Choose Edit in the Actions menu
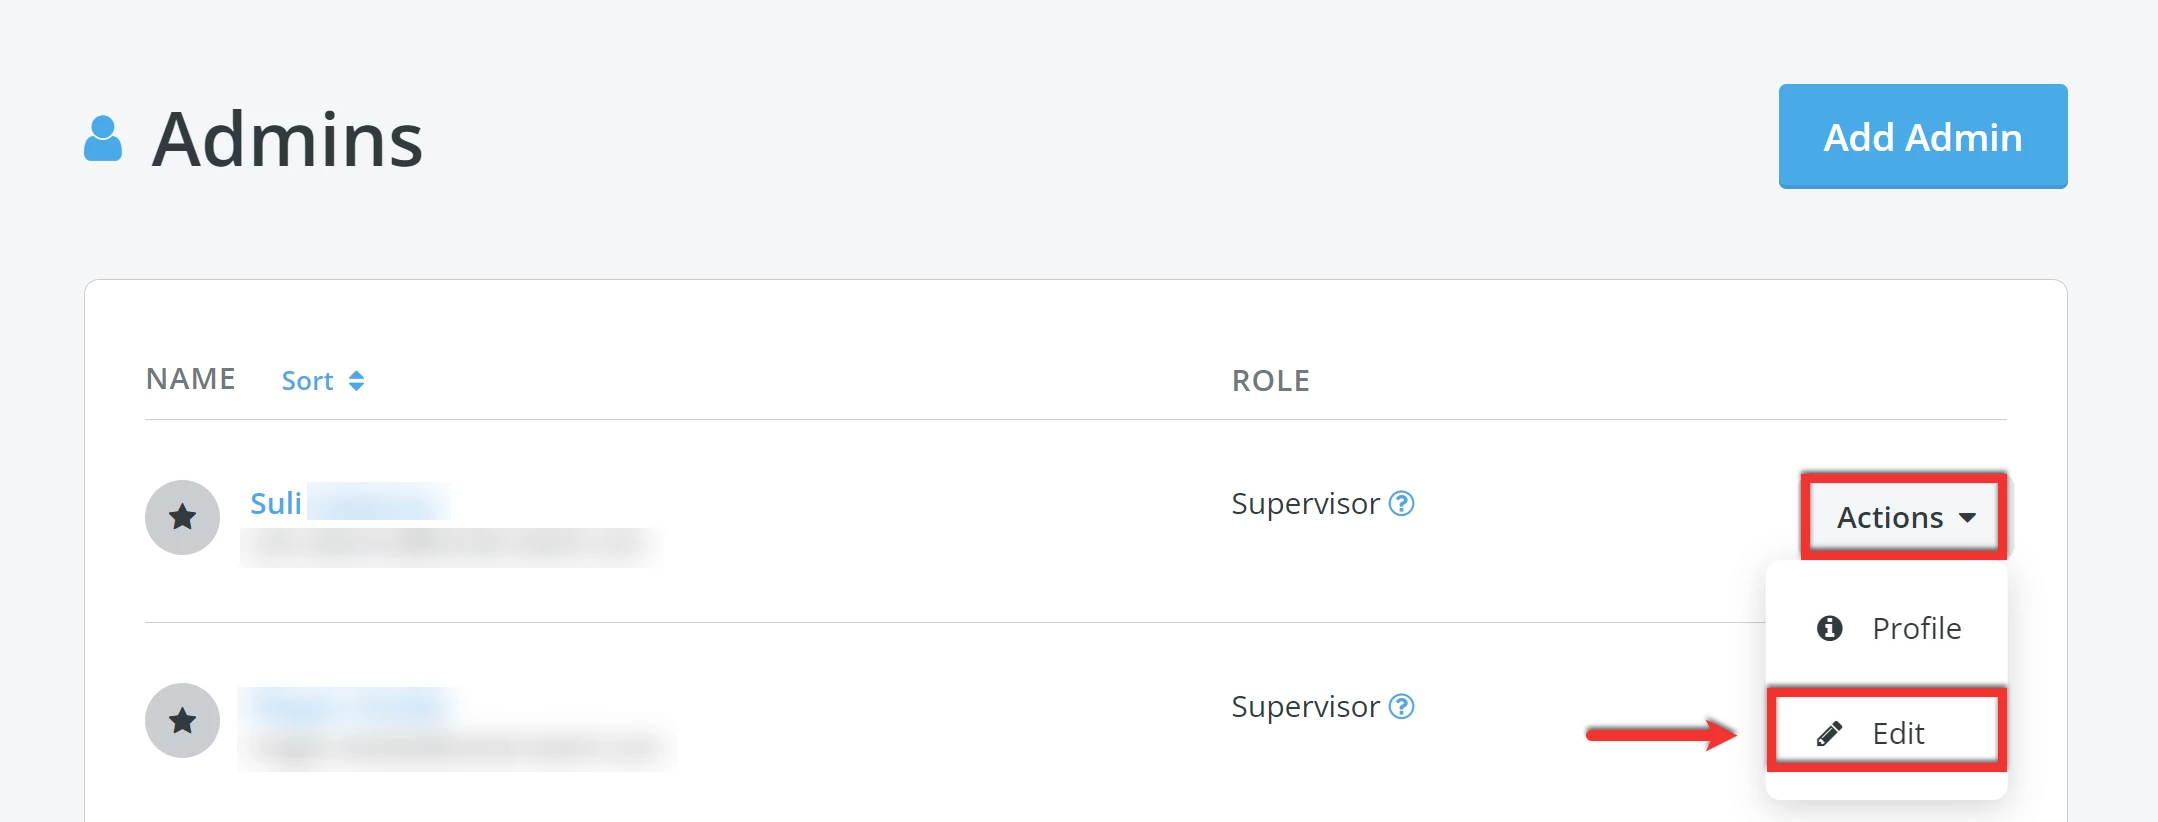 click(x=1897, y=734)
